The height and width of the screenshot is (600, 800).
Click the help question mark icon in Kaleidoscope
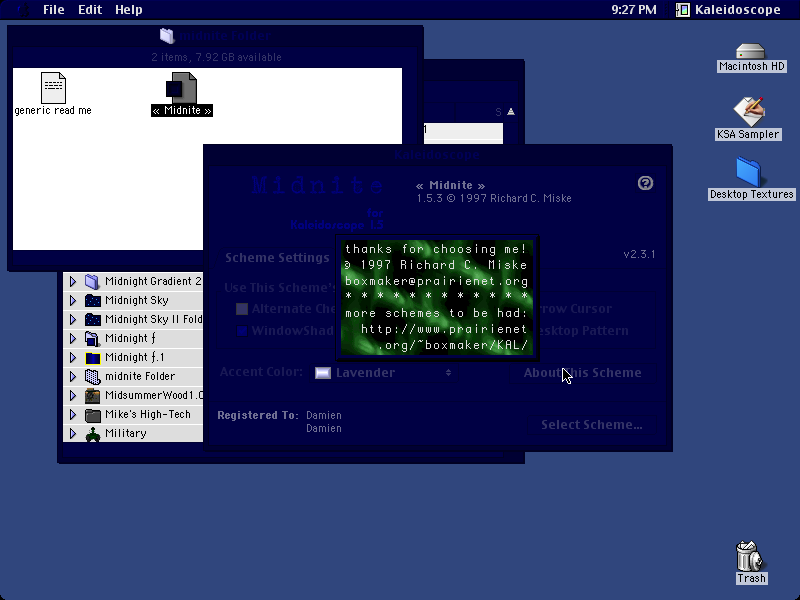click(645, 183)
